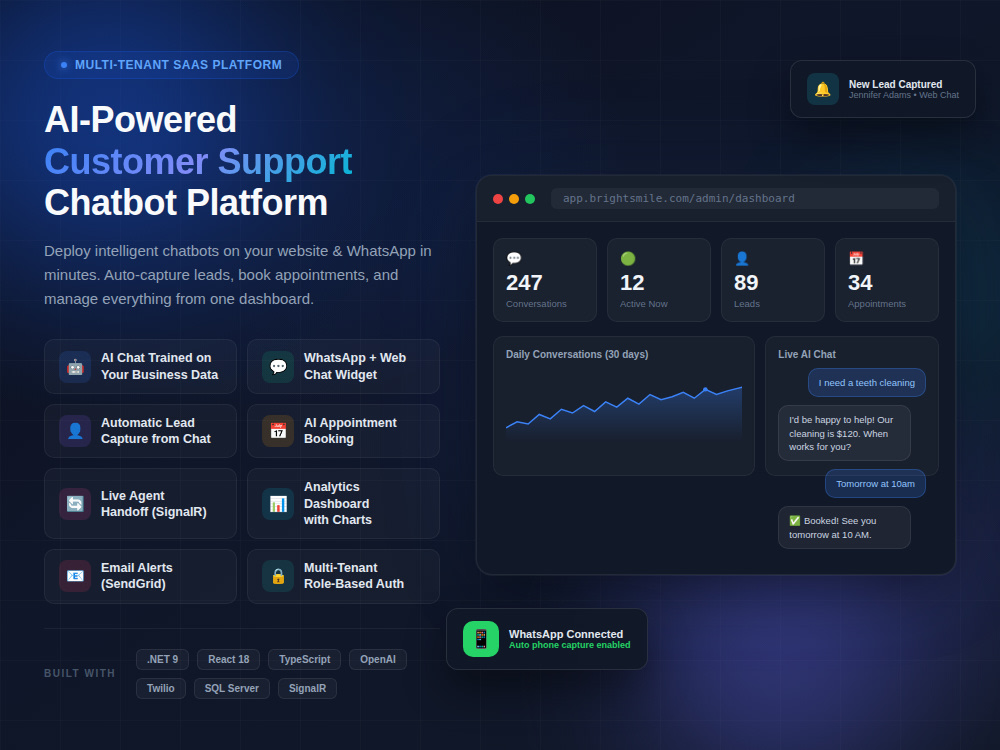The image size is (1000, 750).
Task: Click the 'Chatbot Platform' headline line
Action: 186,203
